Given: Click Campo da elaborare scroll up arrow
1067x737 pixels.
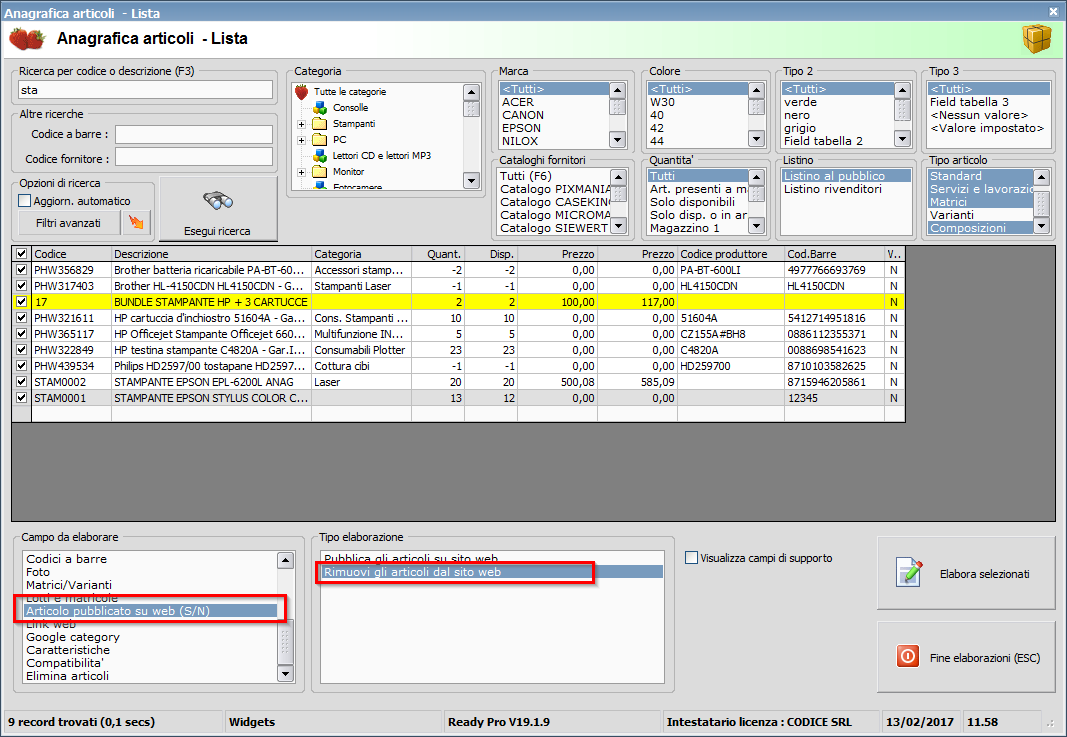Looking at the screenshot, I should click(286, 560).
